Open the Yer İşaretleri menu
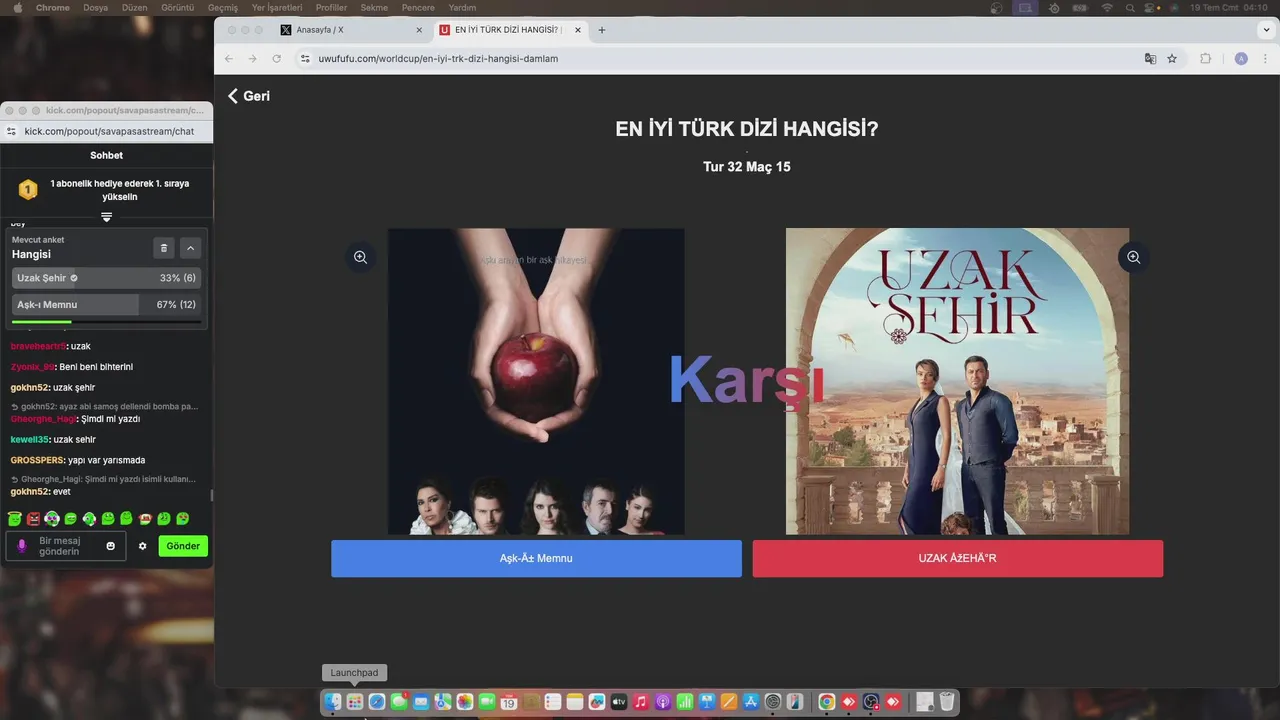Viewport: 1280px width, 720px height. [x=277, y=7]
